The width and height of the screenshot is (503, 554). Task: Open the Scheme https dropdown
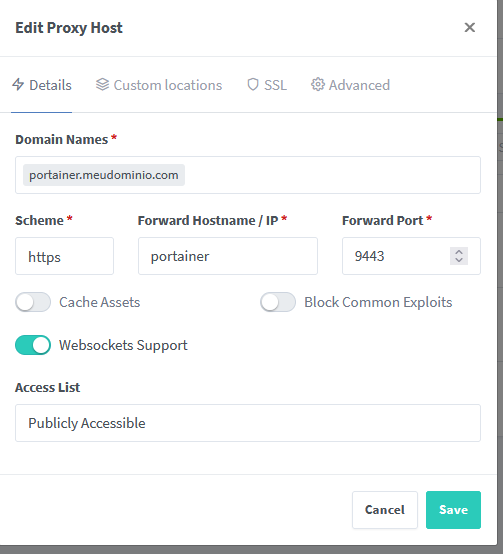(x=64, y=256)
